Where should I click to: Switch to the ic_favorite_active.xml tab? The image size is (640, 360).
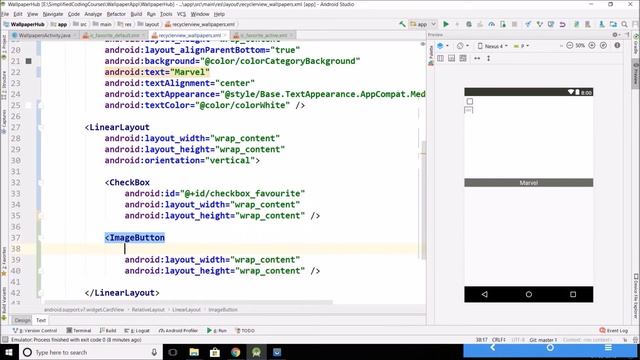(x=264, y=36)
